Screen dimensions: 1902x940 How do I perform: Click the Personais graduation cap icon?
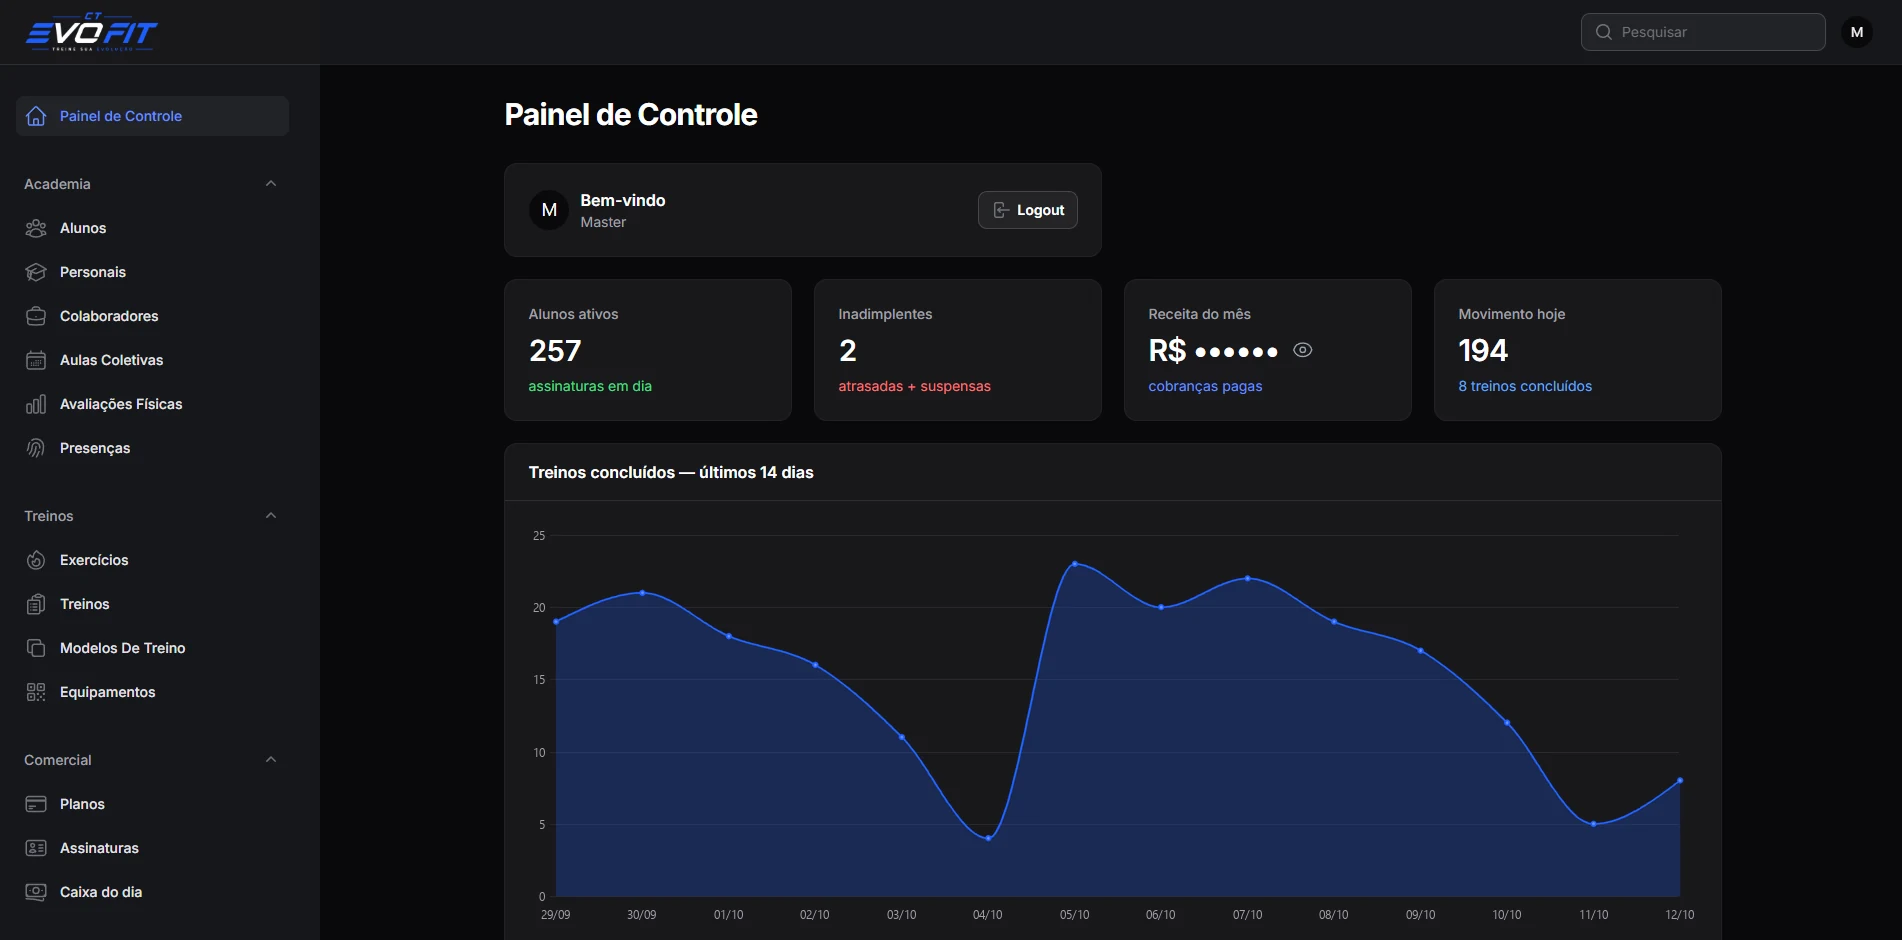[36, 272]
